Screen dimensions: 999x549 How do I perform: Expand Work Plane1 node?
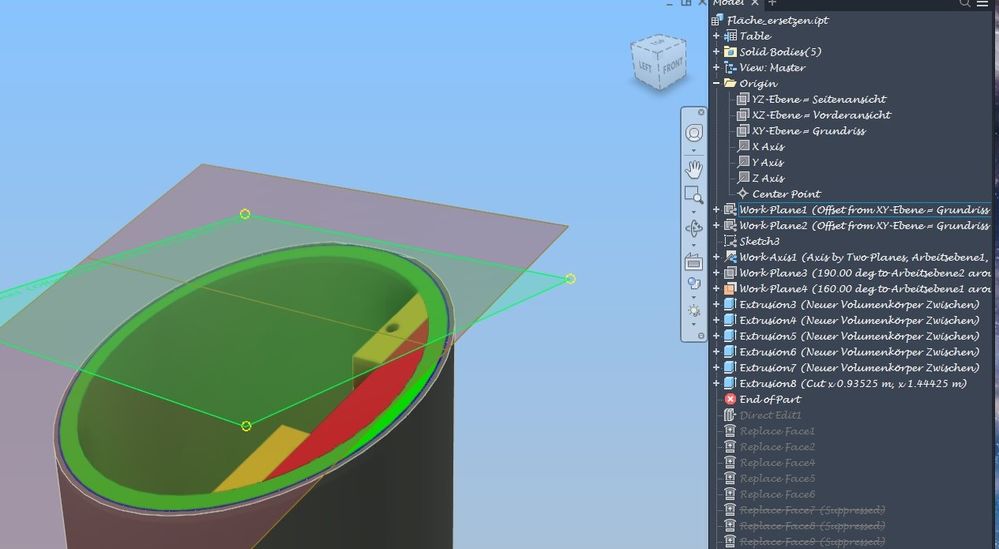[716, 210]
